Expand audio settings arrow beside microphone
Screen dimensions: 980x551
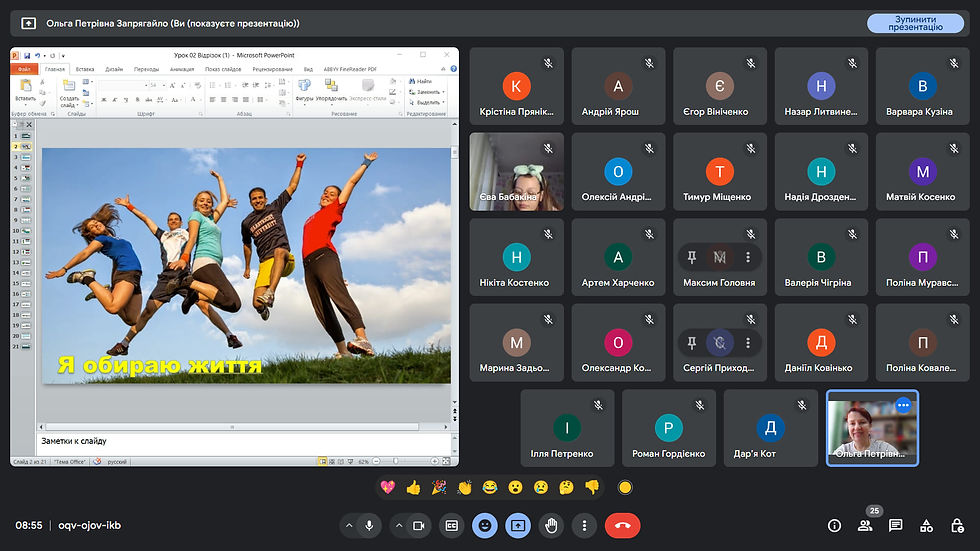[349, 526]
